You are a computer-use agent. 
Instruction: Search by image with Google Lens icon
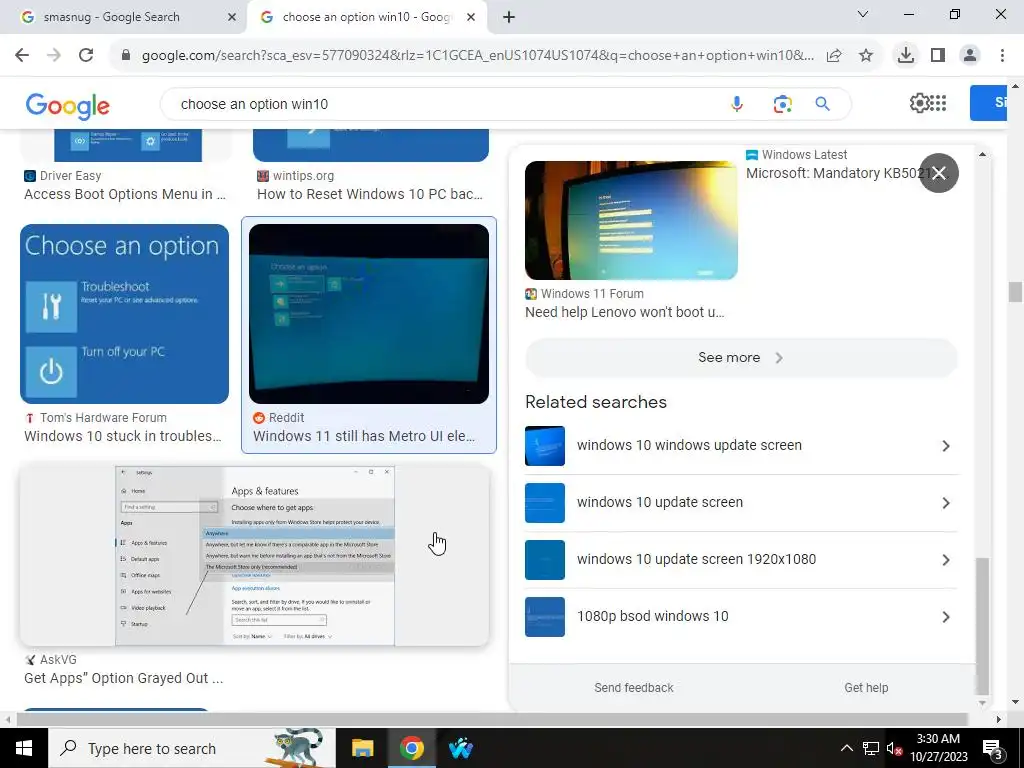pyautogui.click(x=782, y=104)
